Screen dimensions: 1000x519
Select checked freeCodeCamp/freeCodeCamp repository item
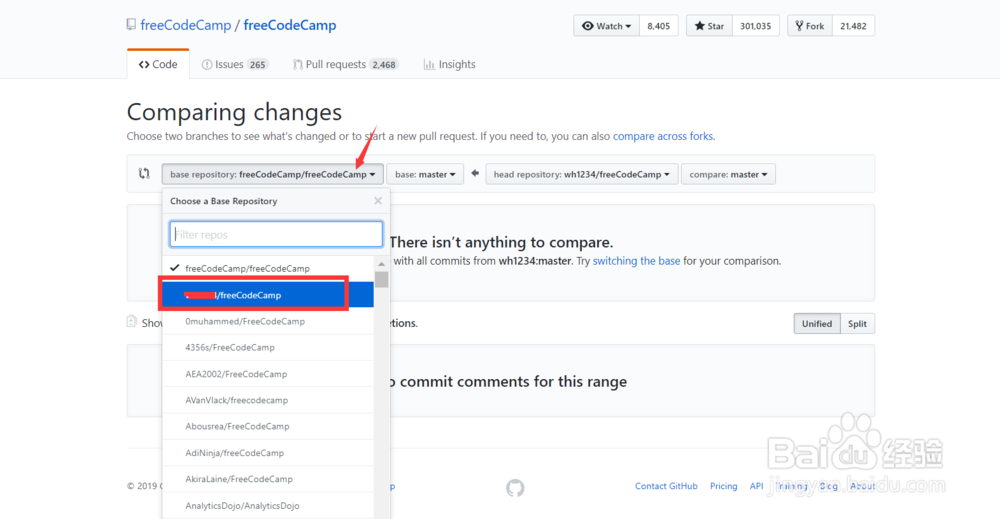[x=268, y=268]
